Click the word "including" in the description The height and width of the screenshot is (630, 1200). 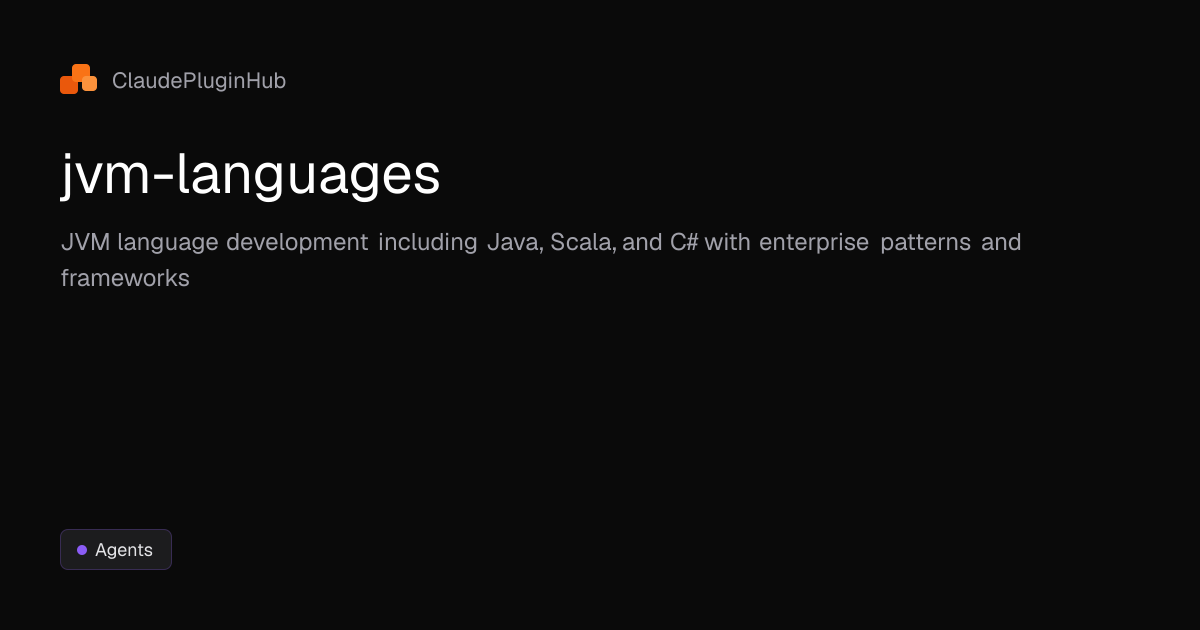(427, 242)
